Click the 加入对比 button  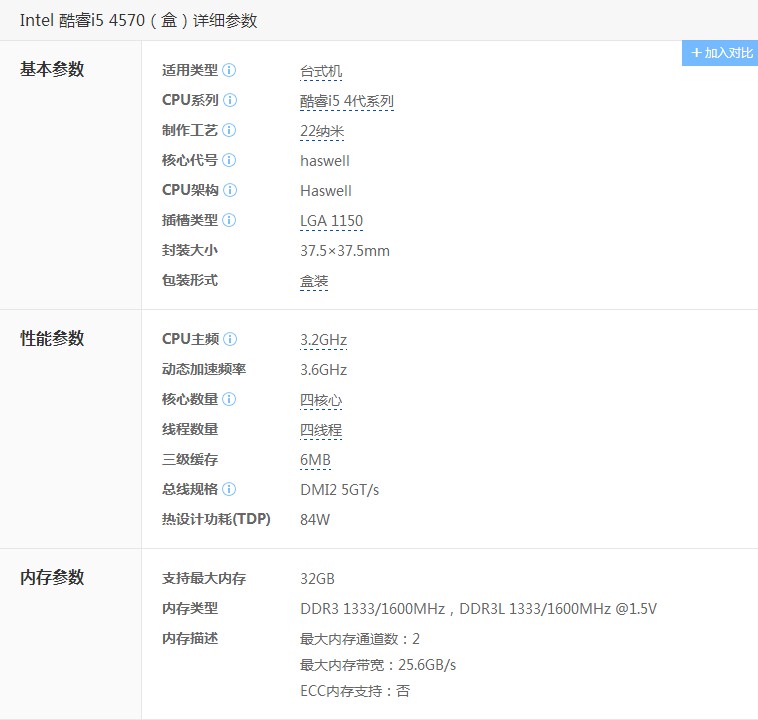tap(720, 53)
